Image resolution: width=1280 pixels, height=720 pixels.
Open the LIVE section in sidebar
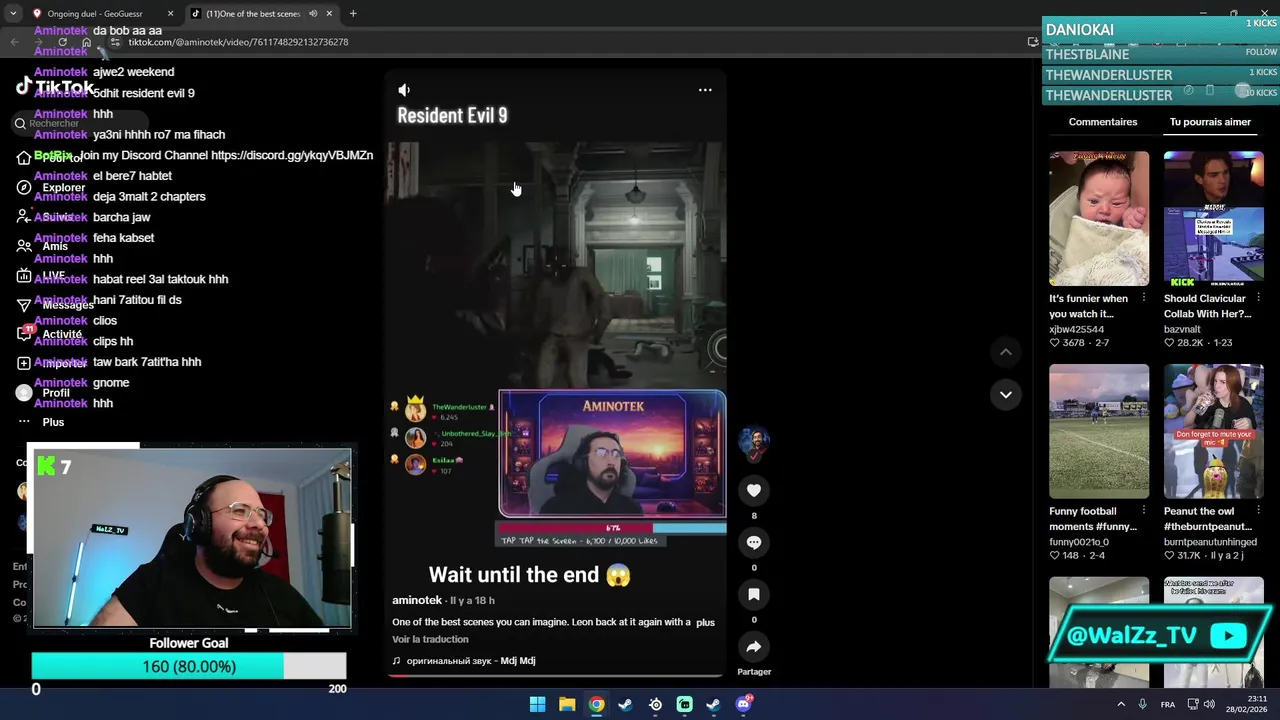(x=42, y=275)
